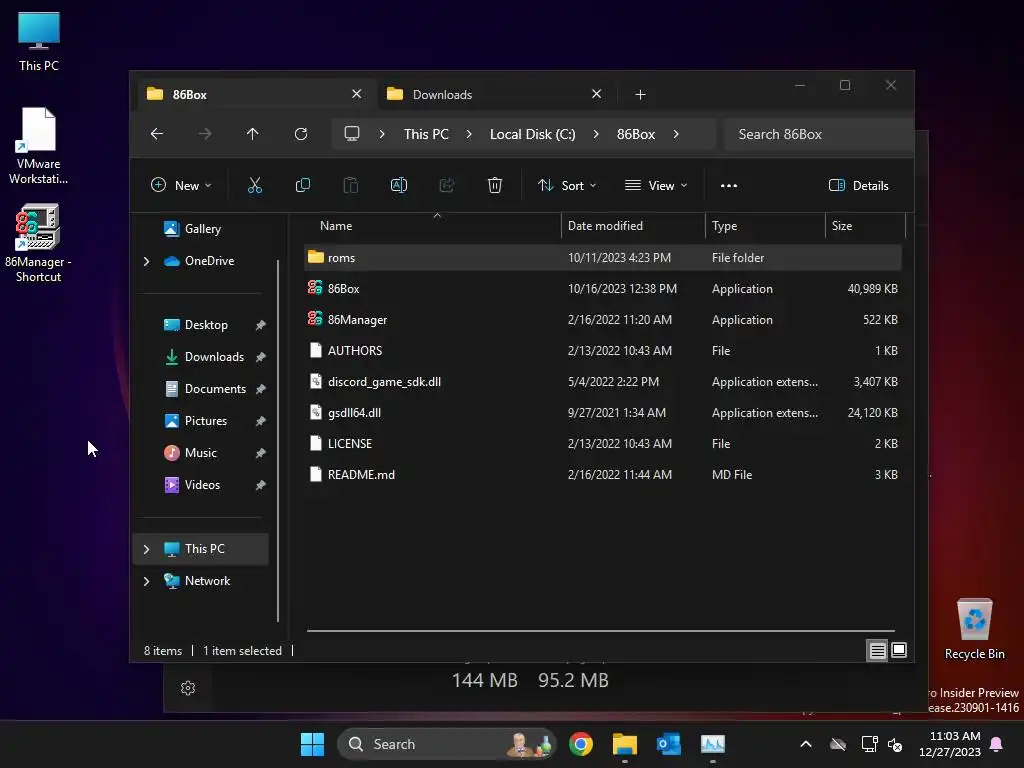
Task: Click the PC monitor icon in address bar
Action: 352,134
